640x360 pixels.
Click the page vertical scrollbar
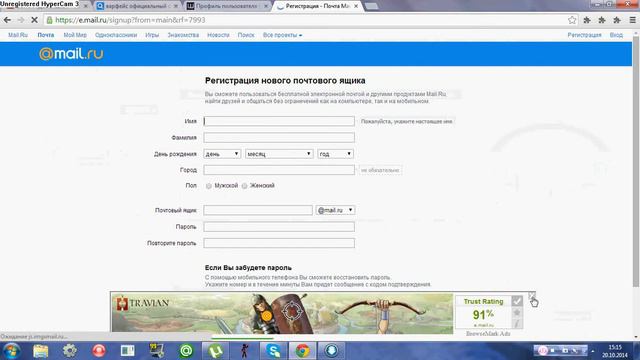[636, 162]
